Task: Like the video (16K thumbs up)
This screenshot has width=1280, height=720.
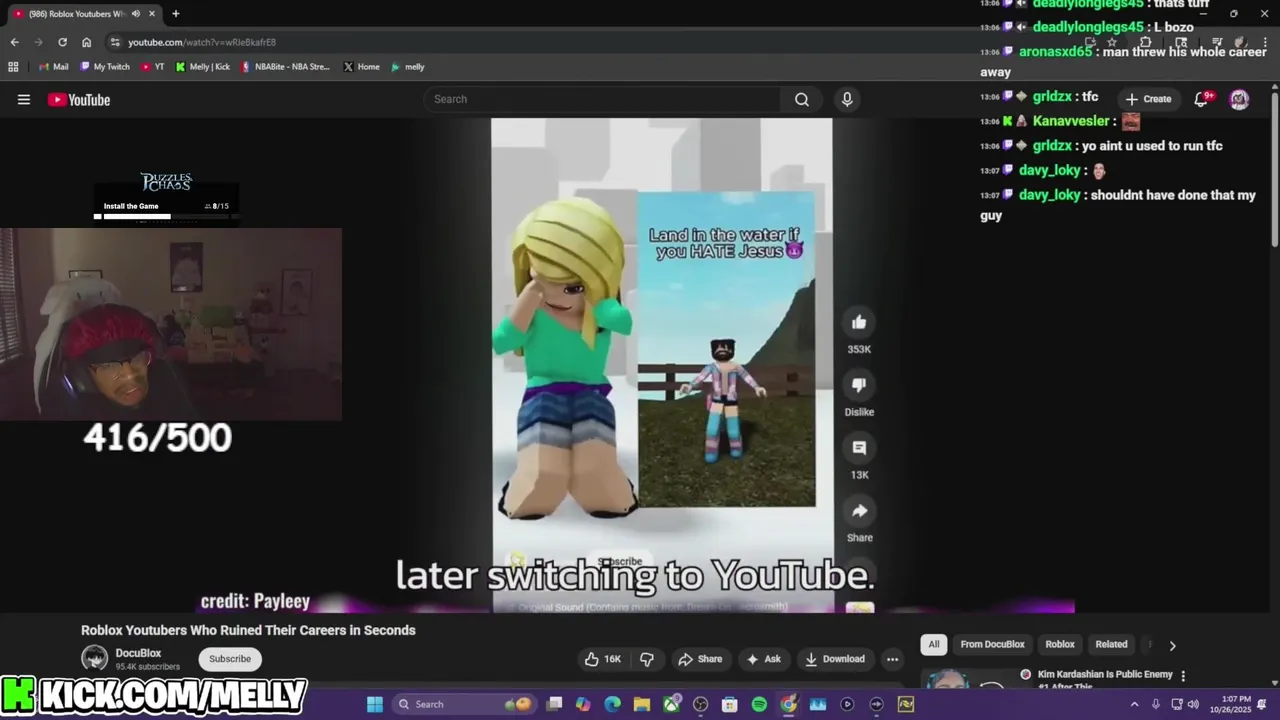Action: click(x=603, y=659)
